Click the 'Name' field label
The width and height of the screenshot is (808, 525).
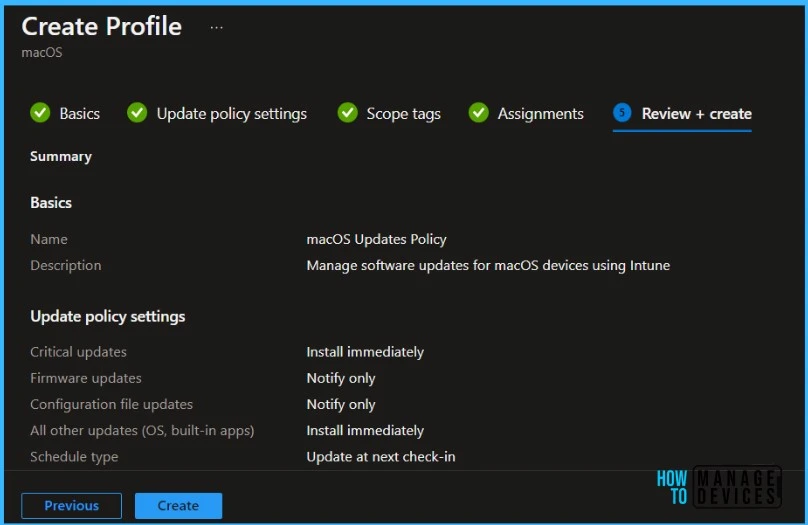(49, 239)
